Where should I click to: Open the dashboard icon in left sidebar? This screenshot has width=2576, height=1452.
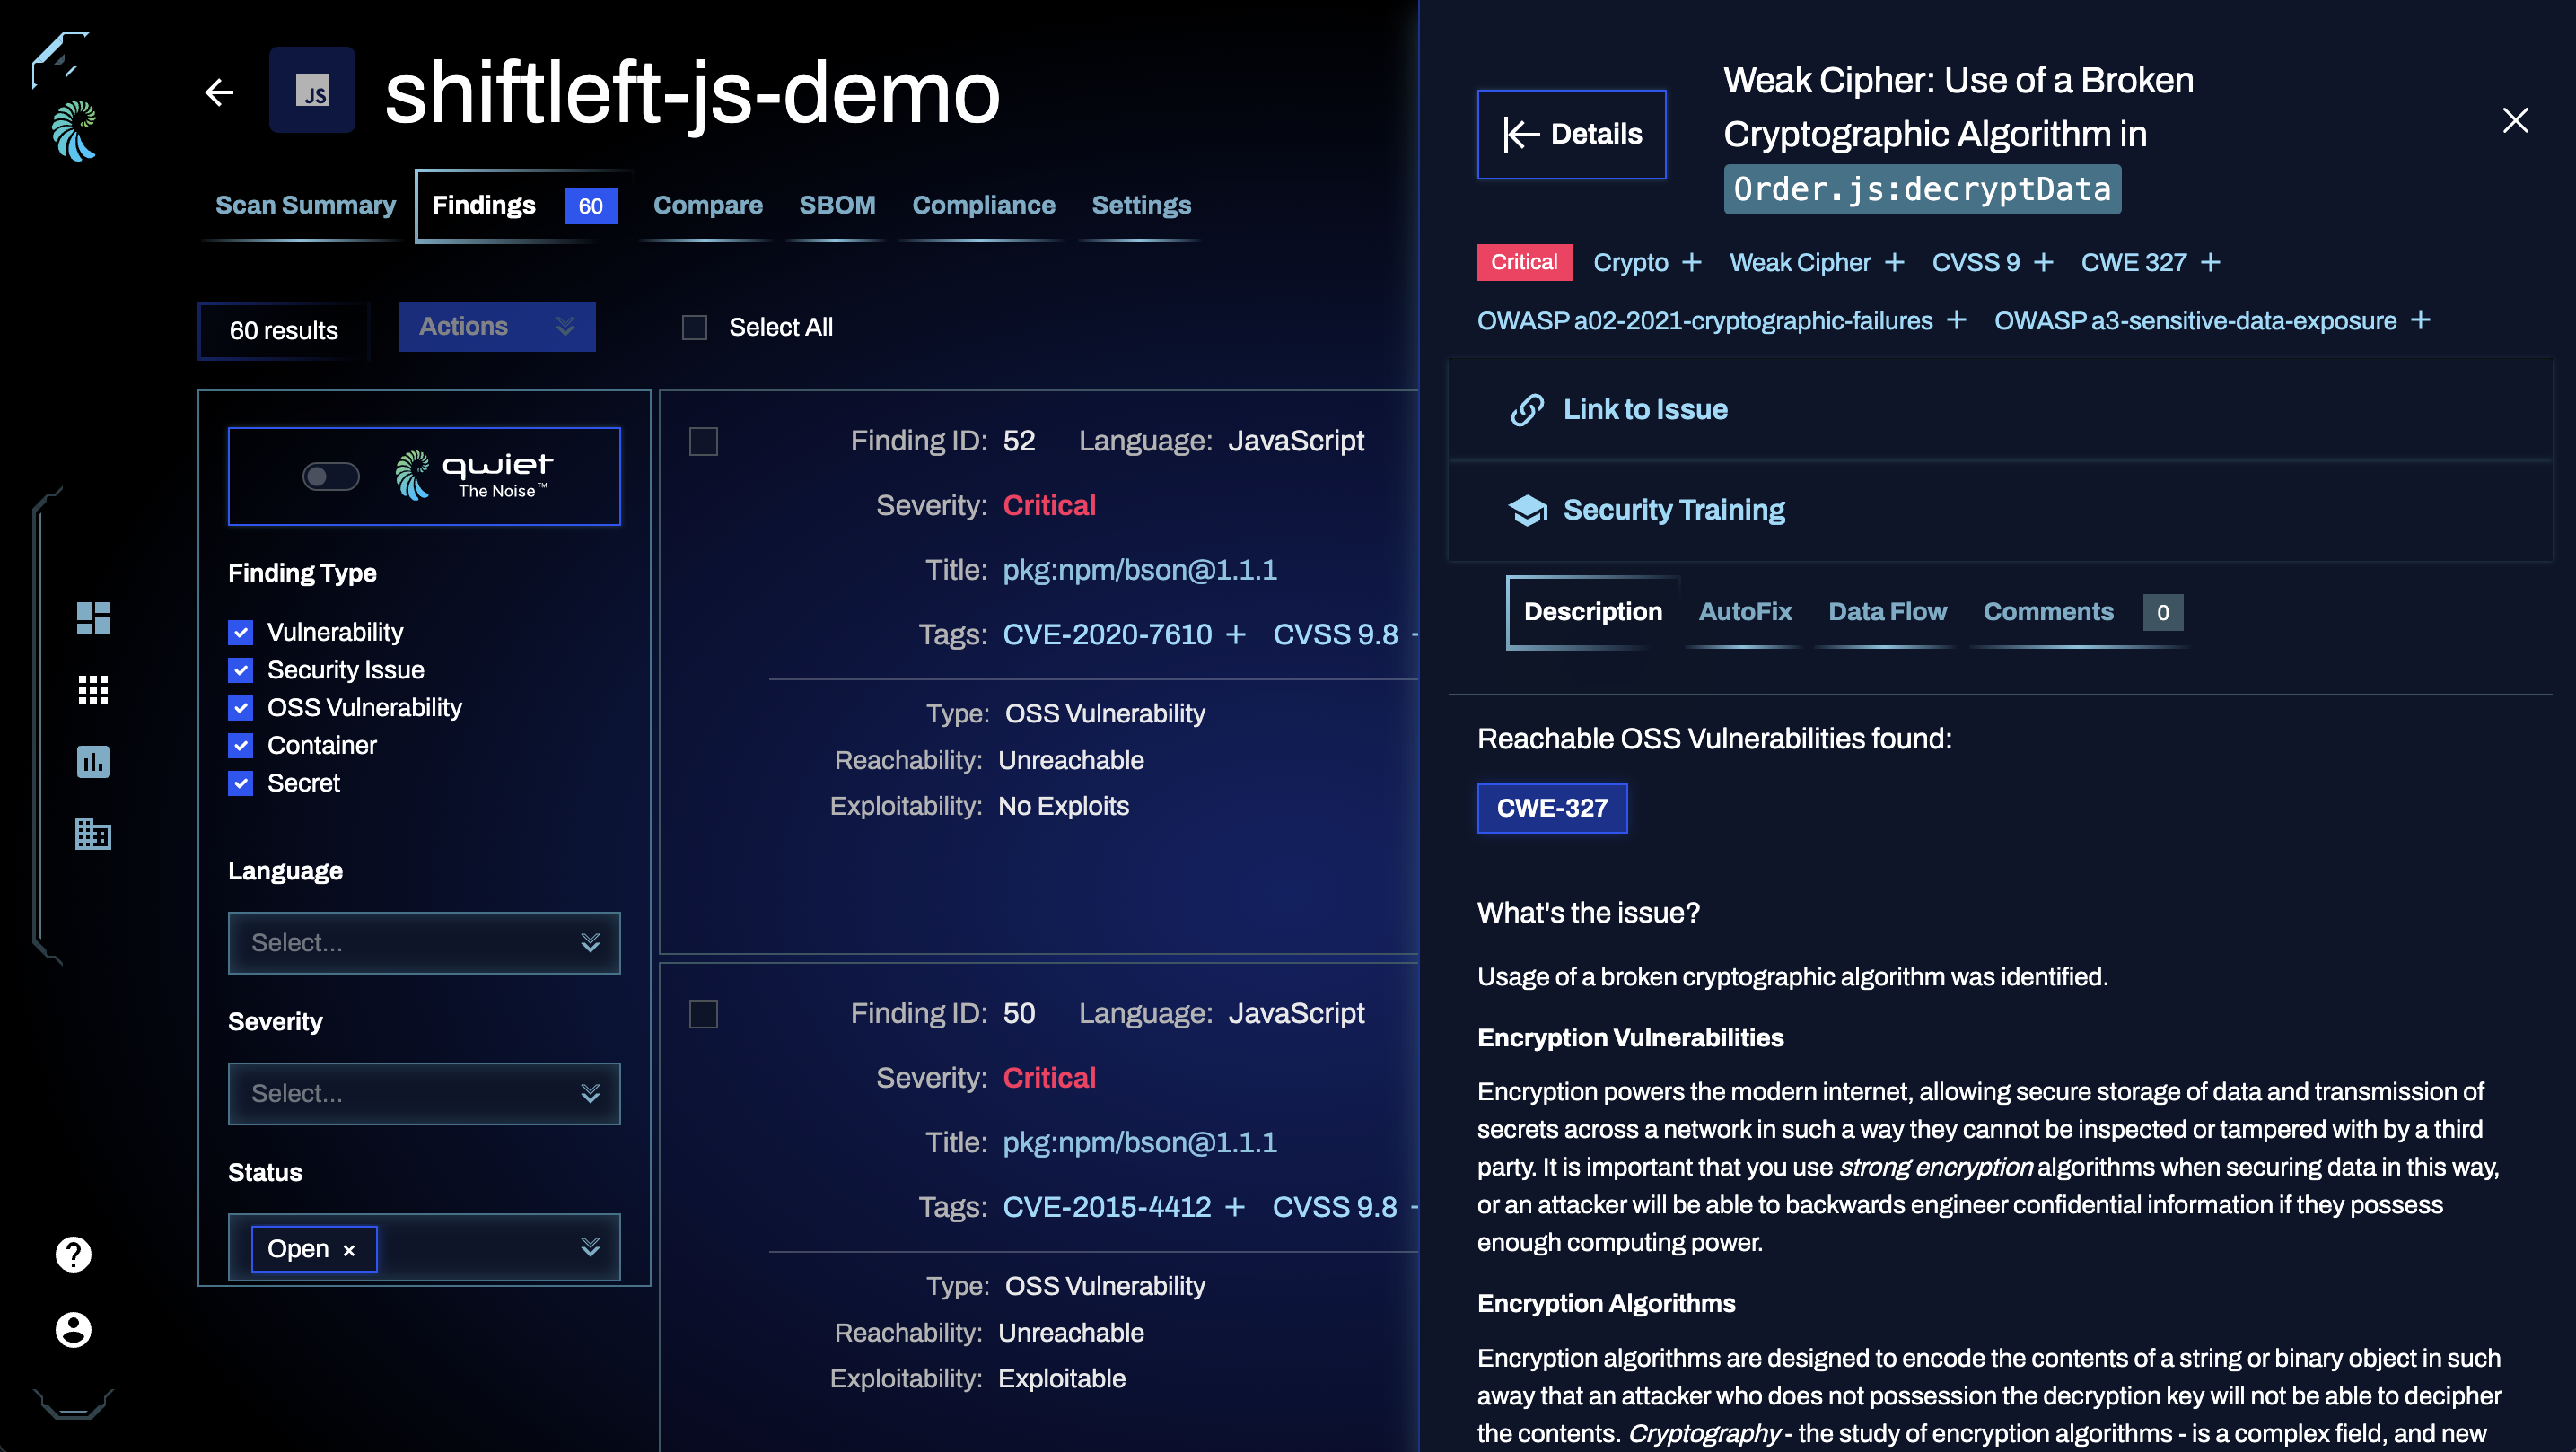(93, 618)
